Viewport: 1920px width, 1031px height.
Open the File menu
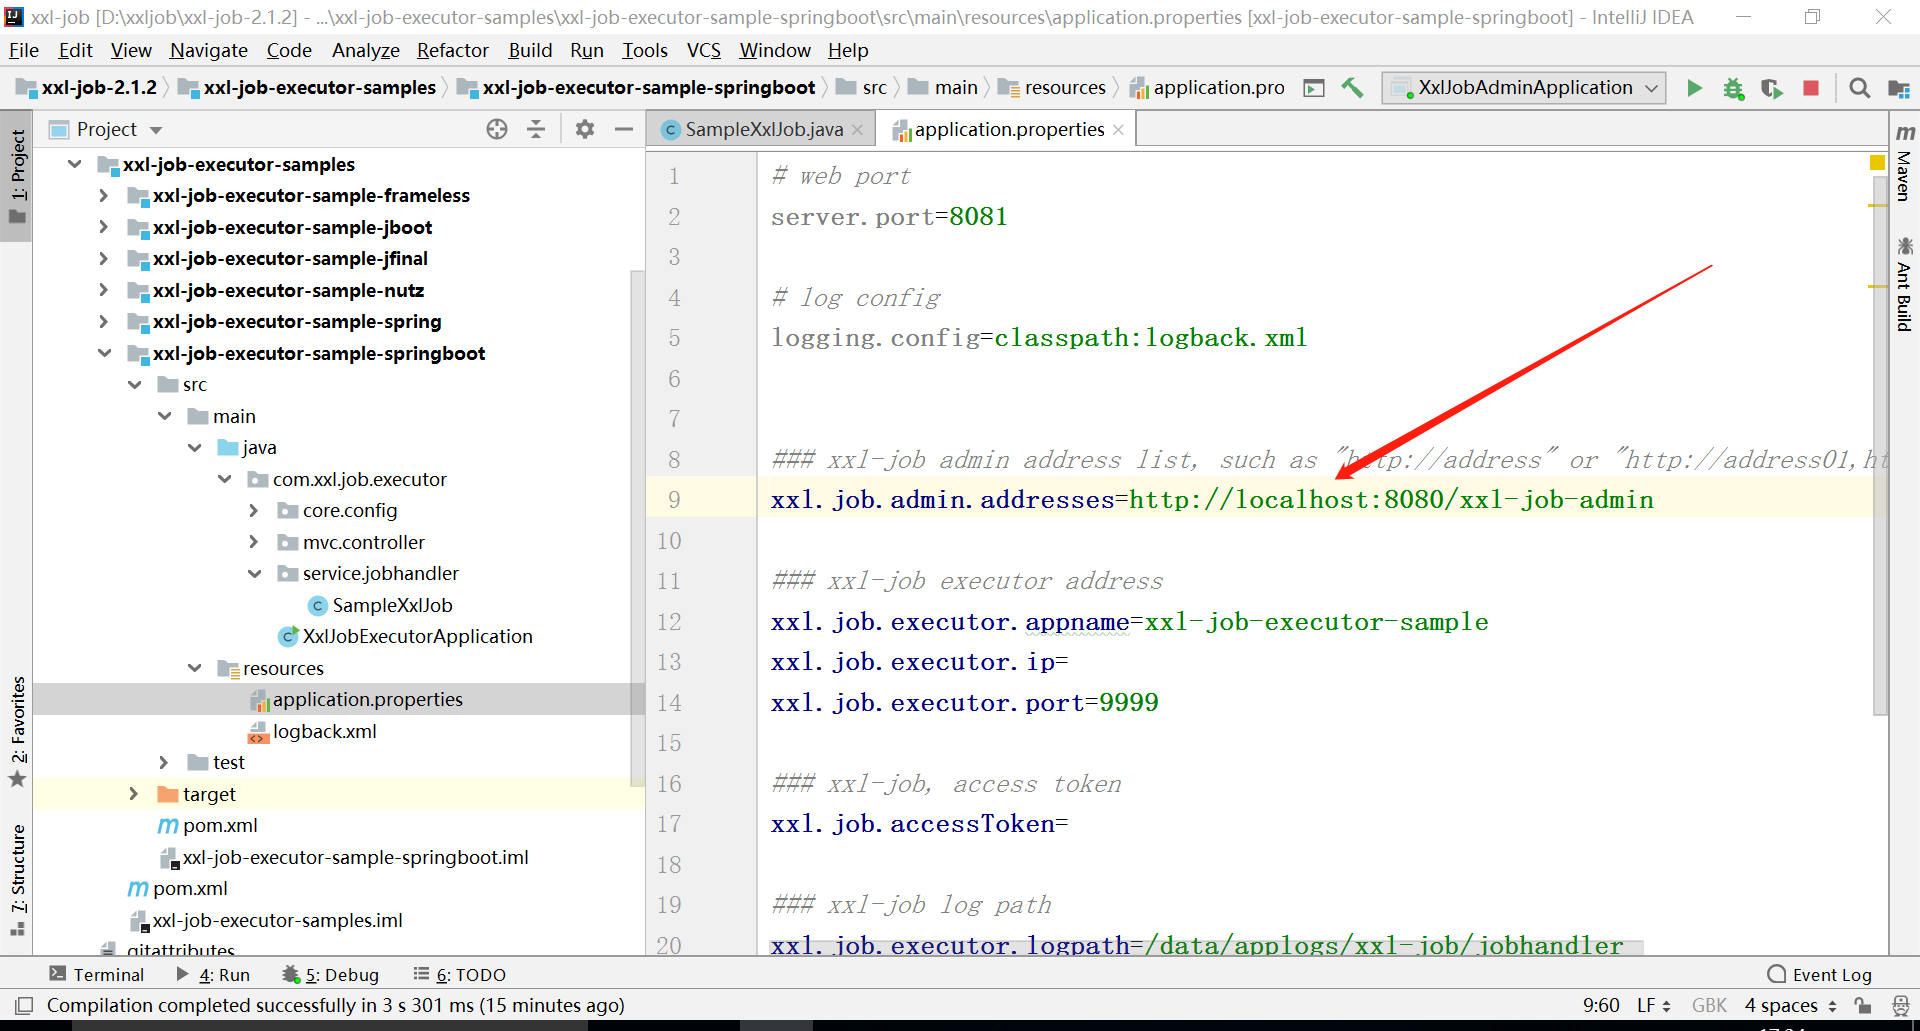(23, 50)
